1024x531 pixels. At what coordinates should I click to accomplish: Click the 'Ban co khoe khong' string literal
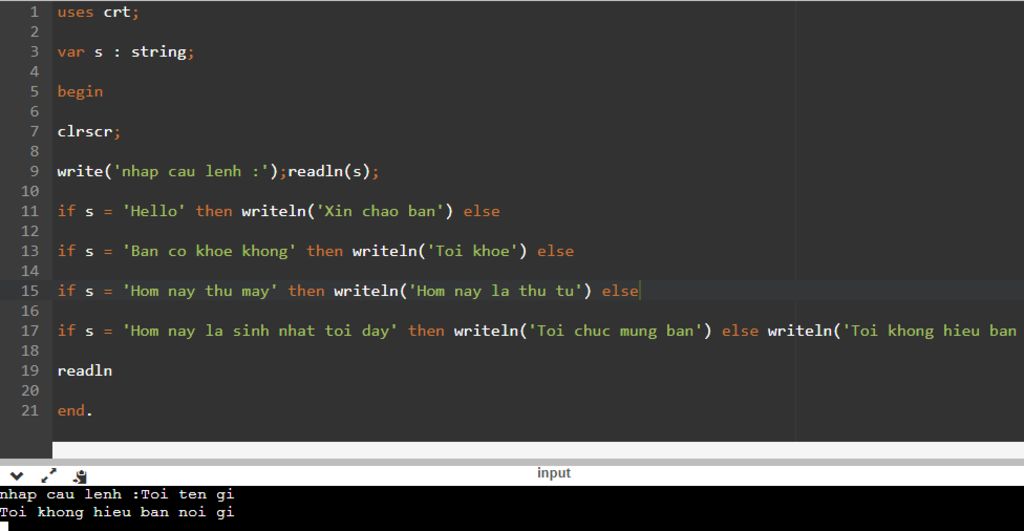[x=209, y=251]
